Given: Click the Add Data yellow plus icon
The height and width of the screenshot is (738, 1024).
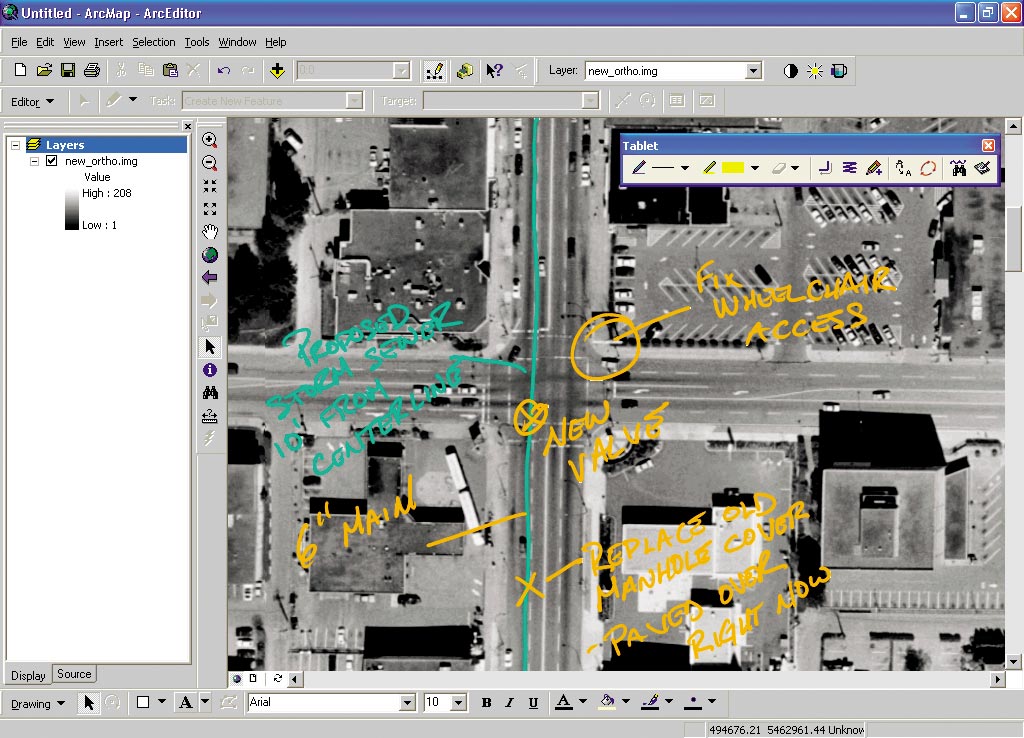Looking at the screenshot, I should [278, 71].
